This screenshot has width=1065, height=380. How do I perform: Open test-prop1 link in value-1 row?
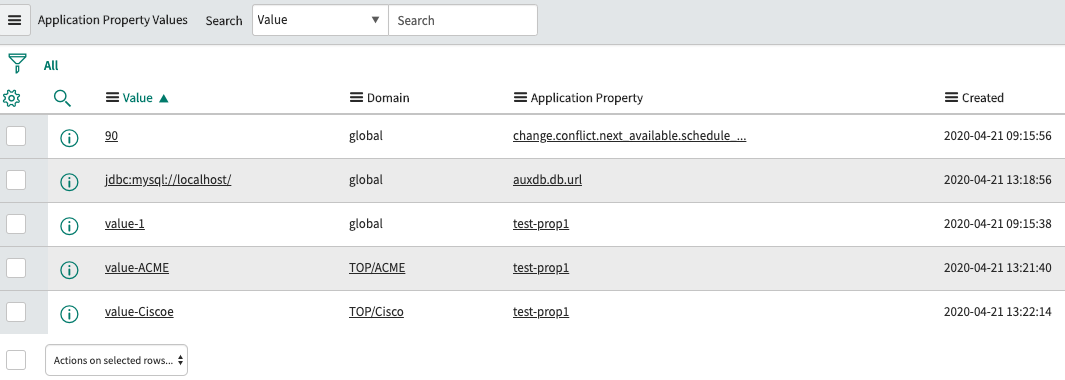coord(541,224)
